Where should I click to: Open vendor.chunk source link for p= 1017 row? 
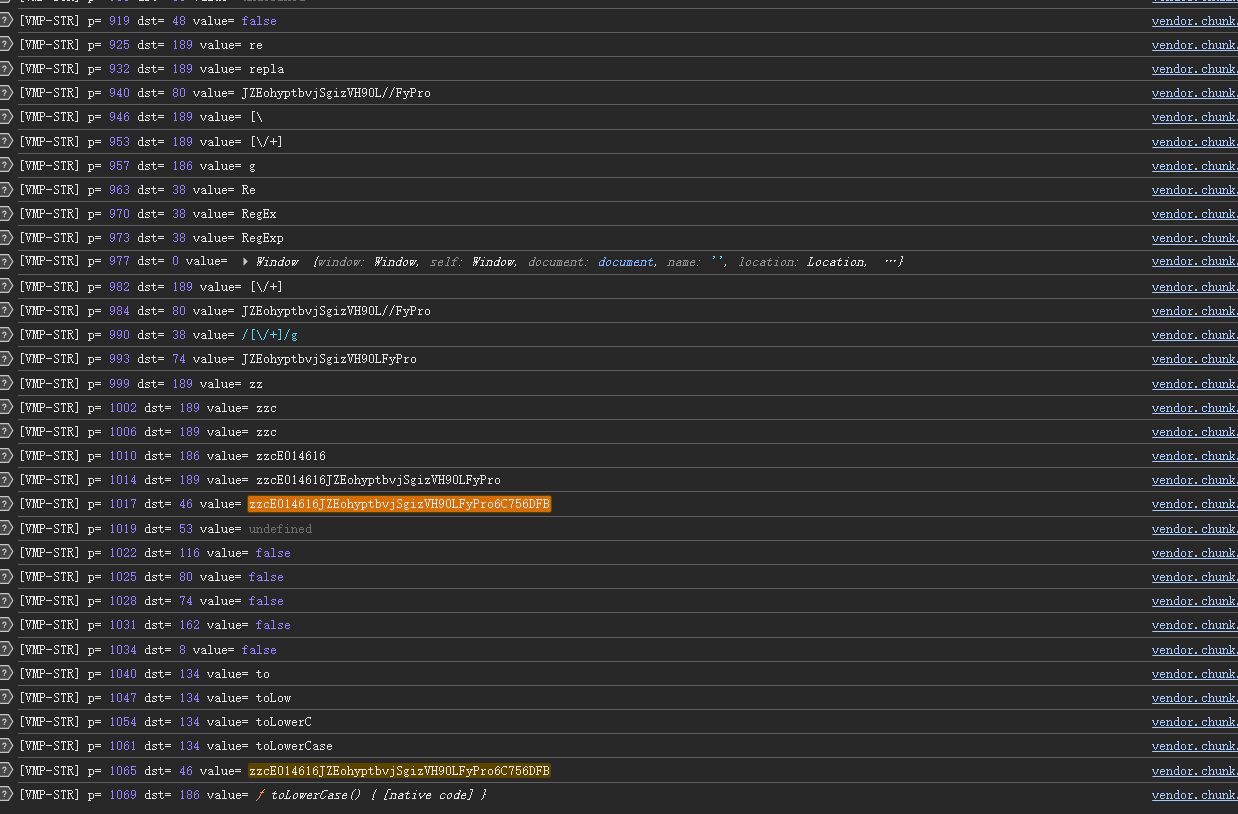(1194, 504)
